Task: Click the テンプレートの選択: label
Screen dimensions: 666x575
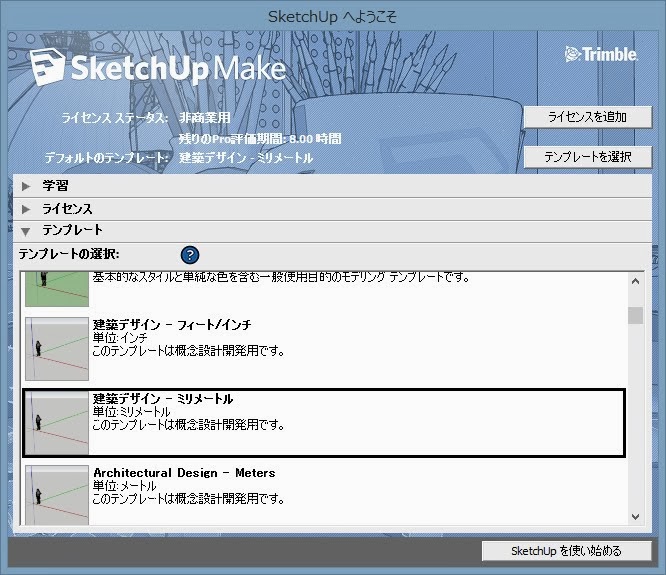Action: coord(69,254)
